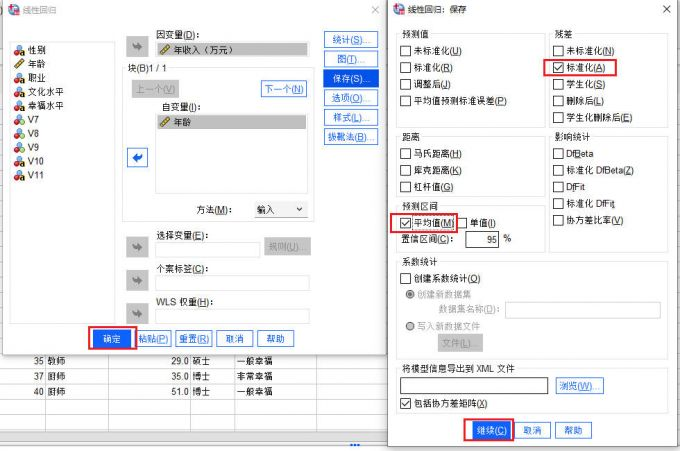Select 性别 variable in the variable list
680x451 pixels.
tap(36, 48)
